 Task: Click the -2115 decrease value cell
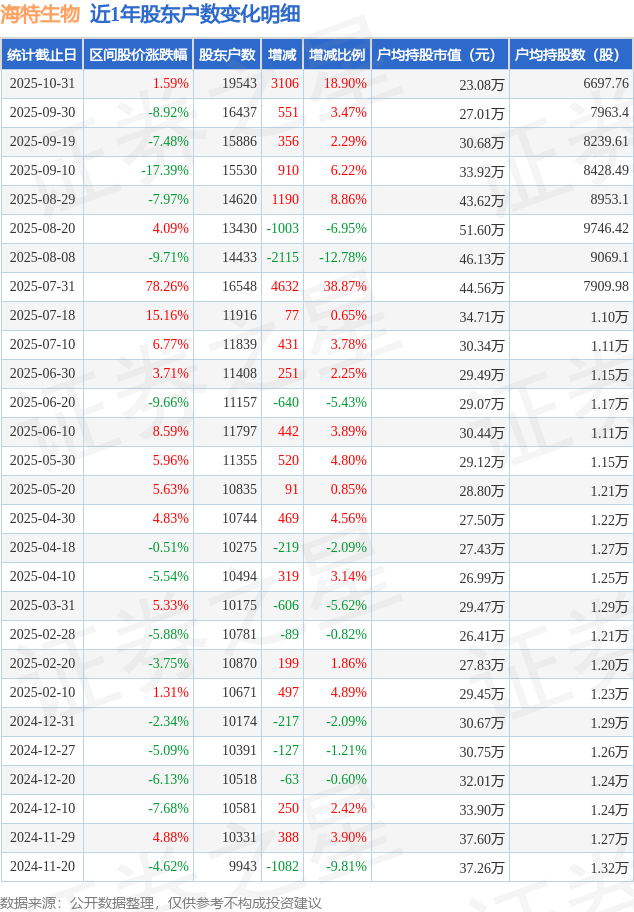coord(282,258)
